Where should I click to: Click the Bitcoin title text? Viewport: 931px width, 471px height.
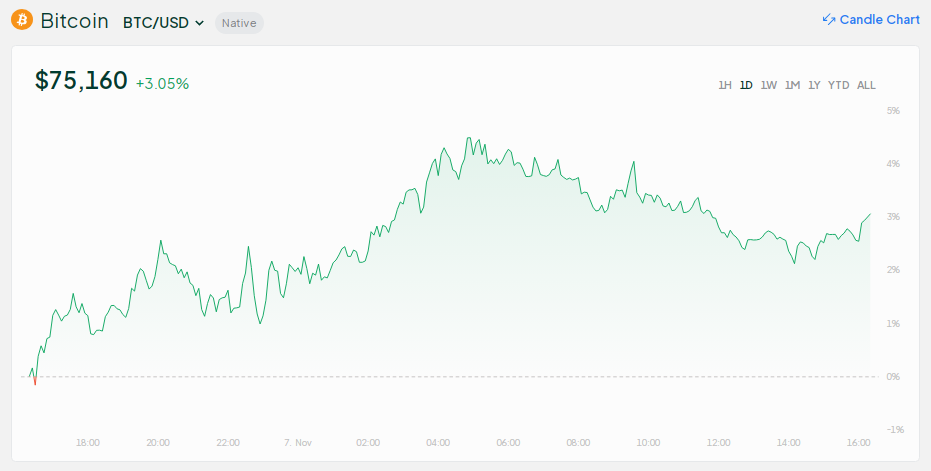coord(74,21)
